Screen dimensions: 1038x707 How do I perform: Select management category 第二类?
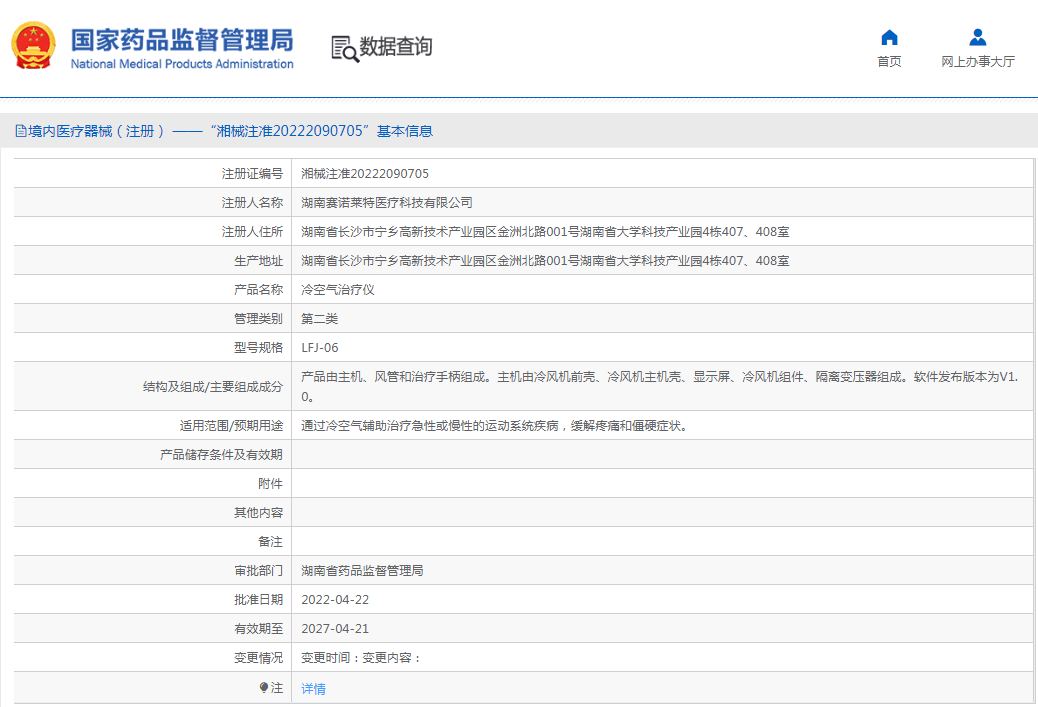pyautogui.click(x=320, y=319)
